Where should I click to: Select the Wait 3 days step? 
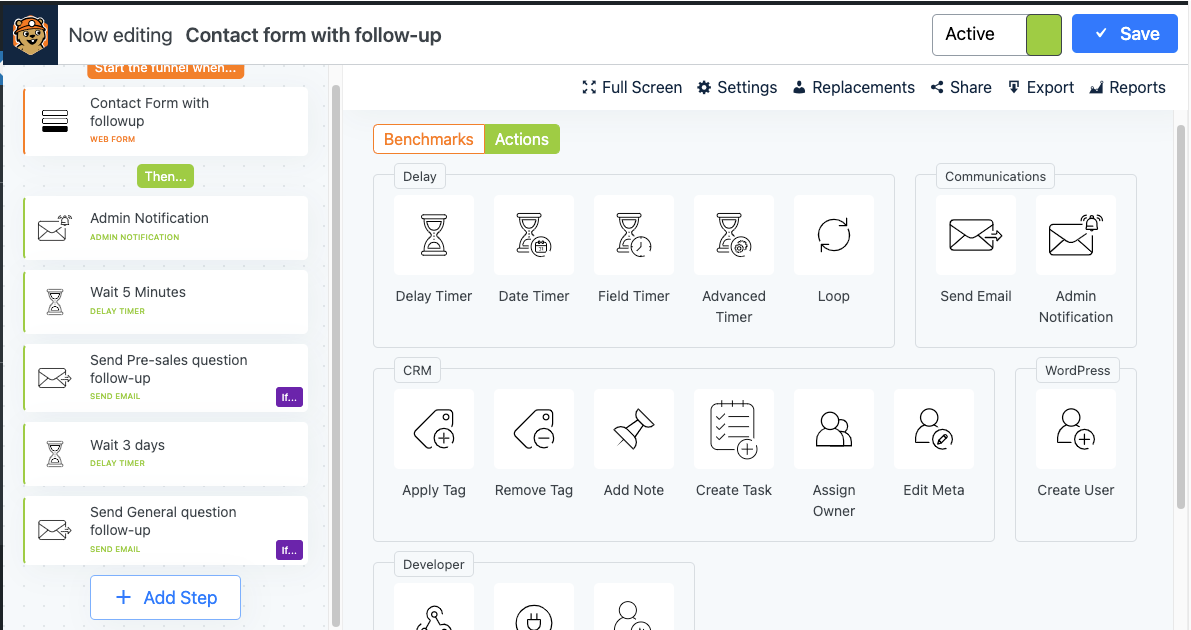pyautogui.click(x=166, y=454)
